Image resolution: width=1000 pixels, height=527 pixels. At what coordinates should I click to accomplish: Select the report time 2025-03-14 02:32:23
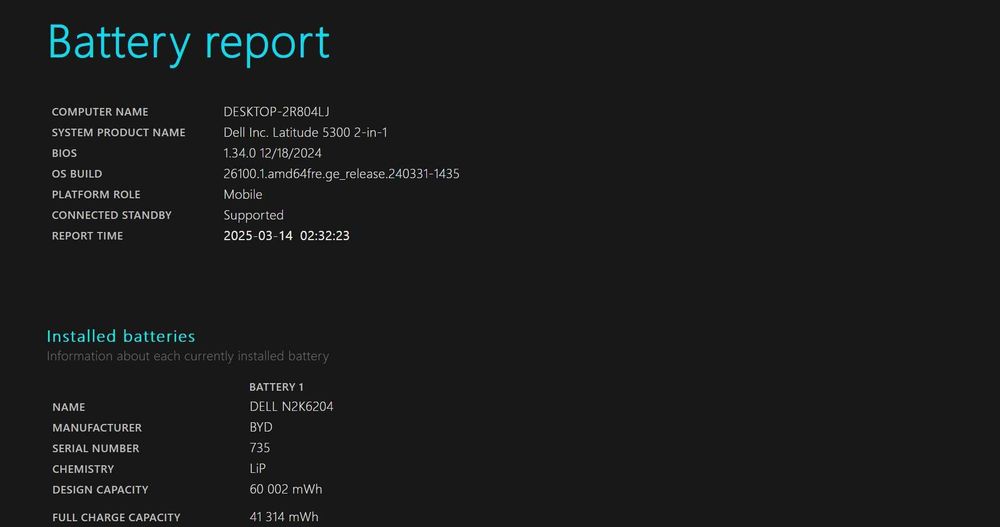286,236
